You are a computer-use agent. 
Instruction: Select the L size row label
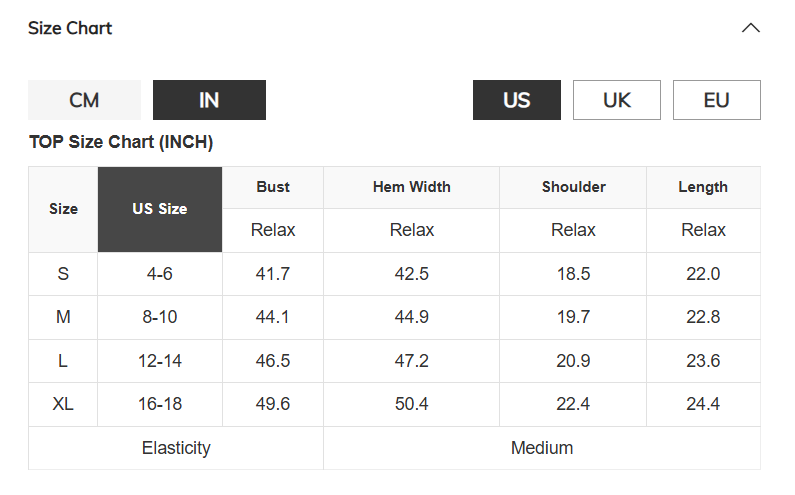[x=63, y=361]
